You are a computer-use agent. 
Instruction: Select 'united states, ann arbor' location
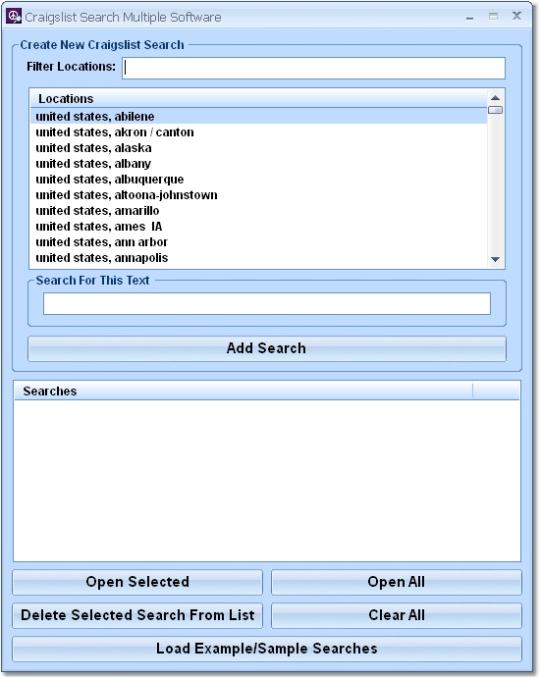click(x=259, y=242)
